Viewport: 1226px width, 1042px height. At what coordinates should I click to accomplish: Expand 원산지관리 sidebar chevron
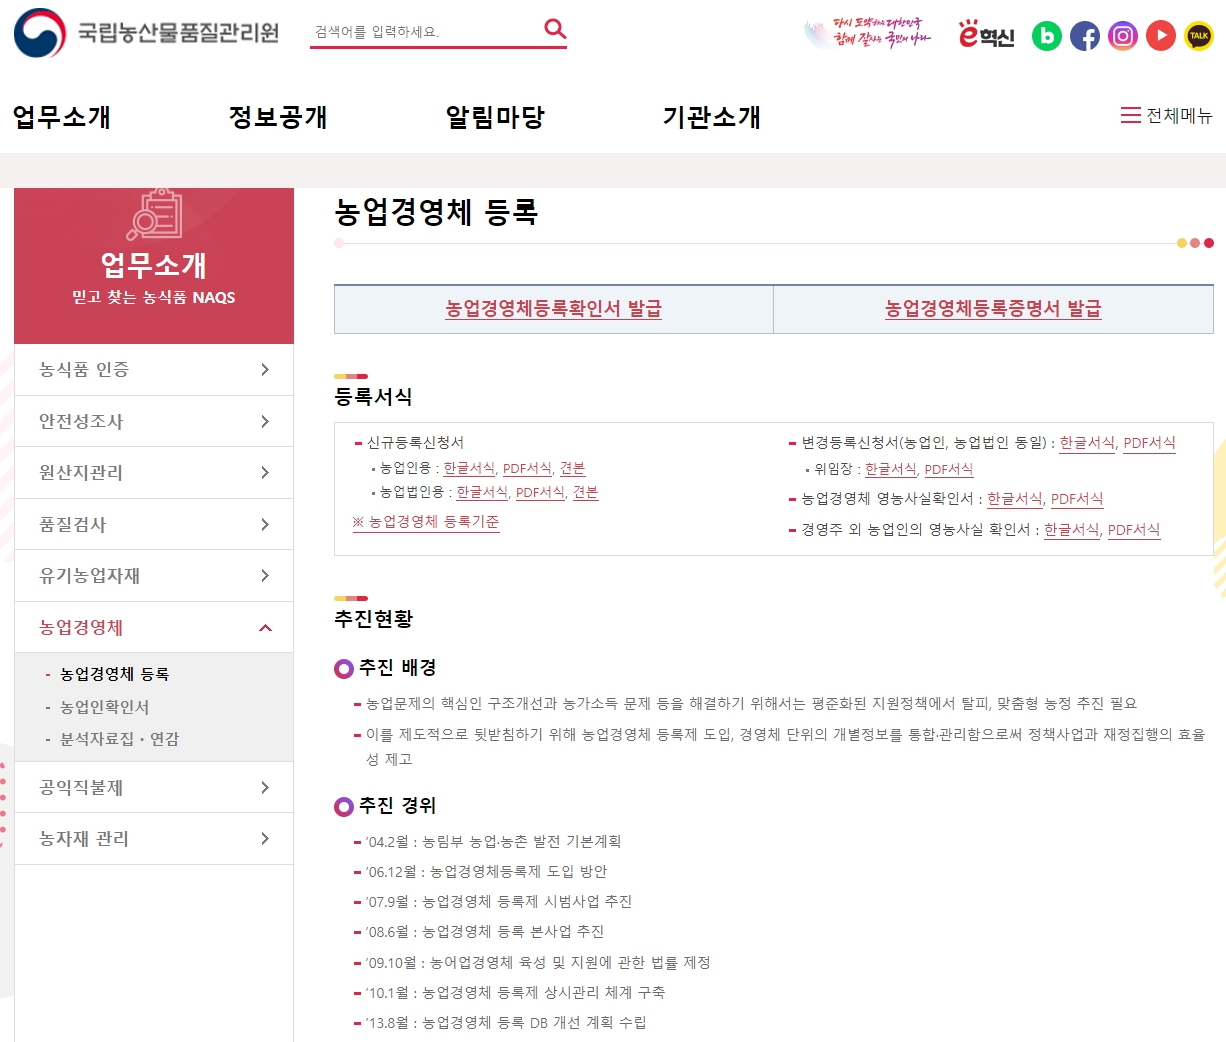click(265, 472)
